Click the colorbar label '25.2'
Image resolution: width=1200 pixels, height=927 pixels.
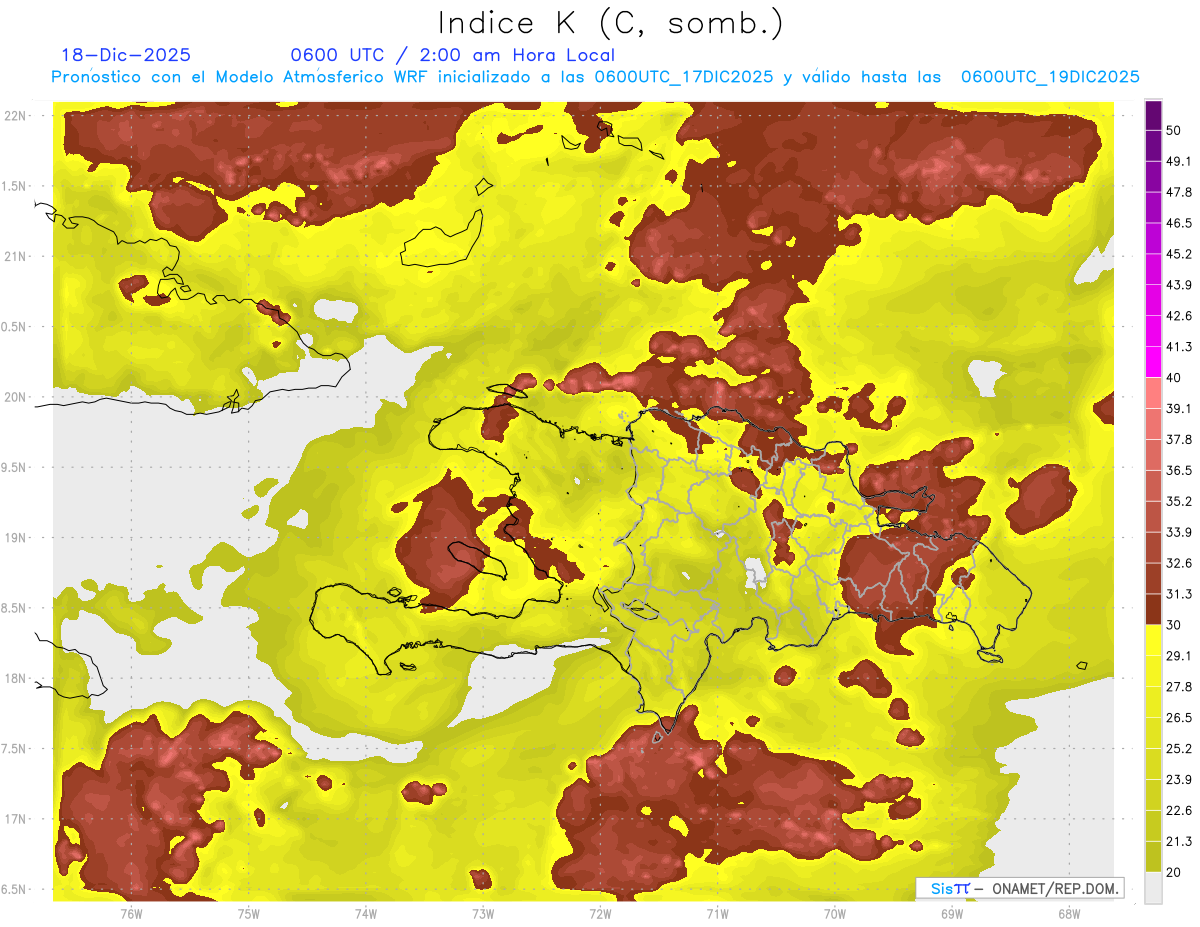[x=1178, y=748]
